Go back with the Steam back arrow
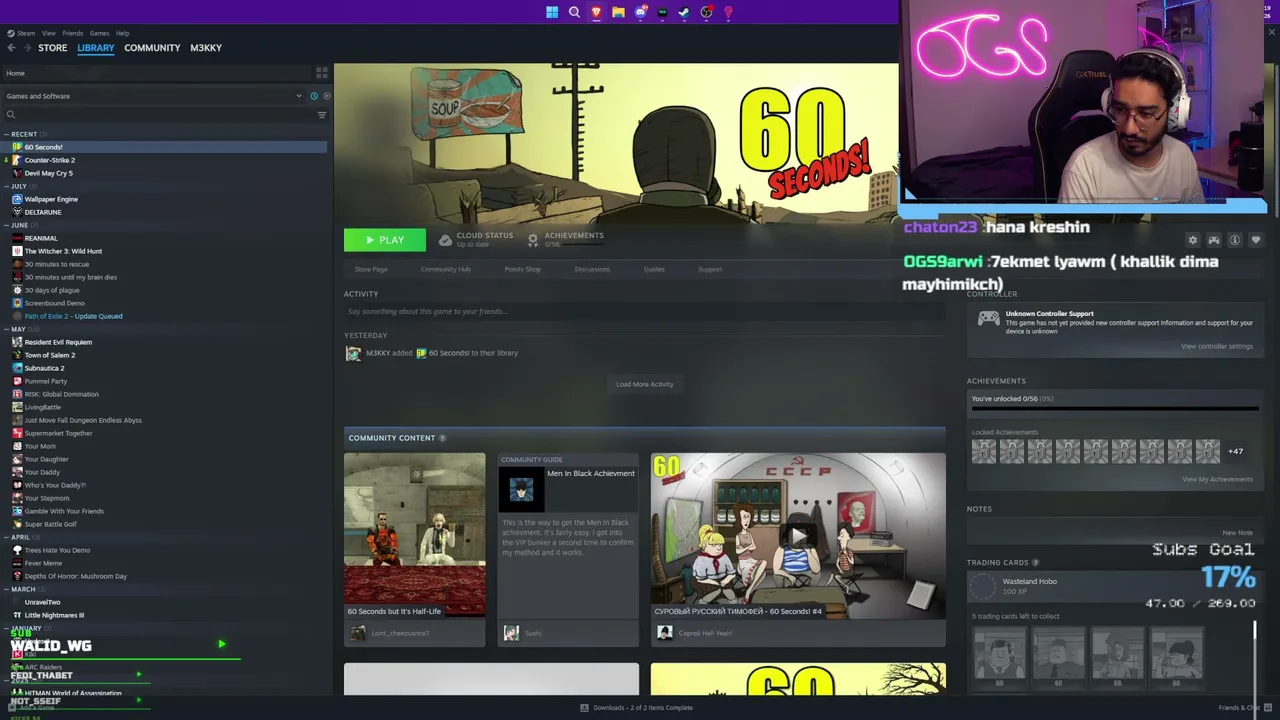Screen dimensions: 1280x720 coord(11,48)
